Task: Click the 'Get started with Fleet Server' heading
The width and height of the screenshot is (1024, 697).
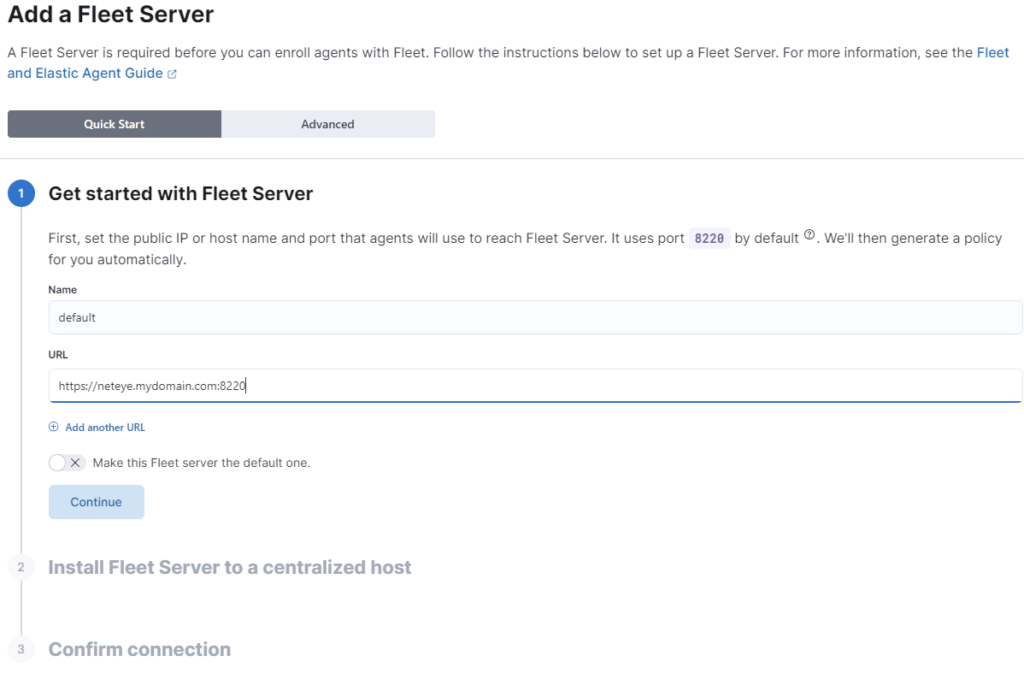Action: tap(181, 193)
